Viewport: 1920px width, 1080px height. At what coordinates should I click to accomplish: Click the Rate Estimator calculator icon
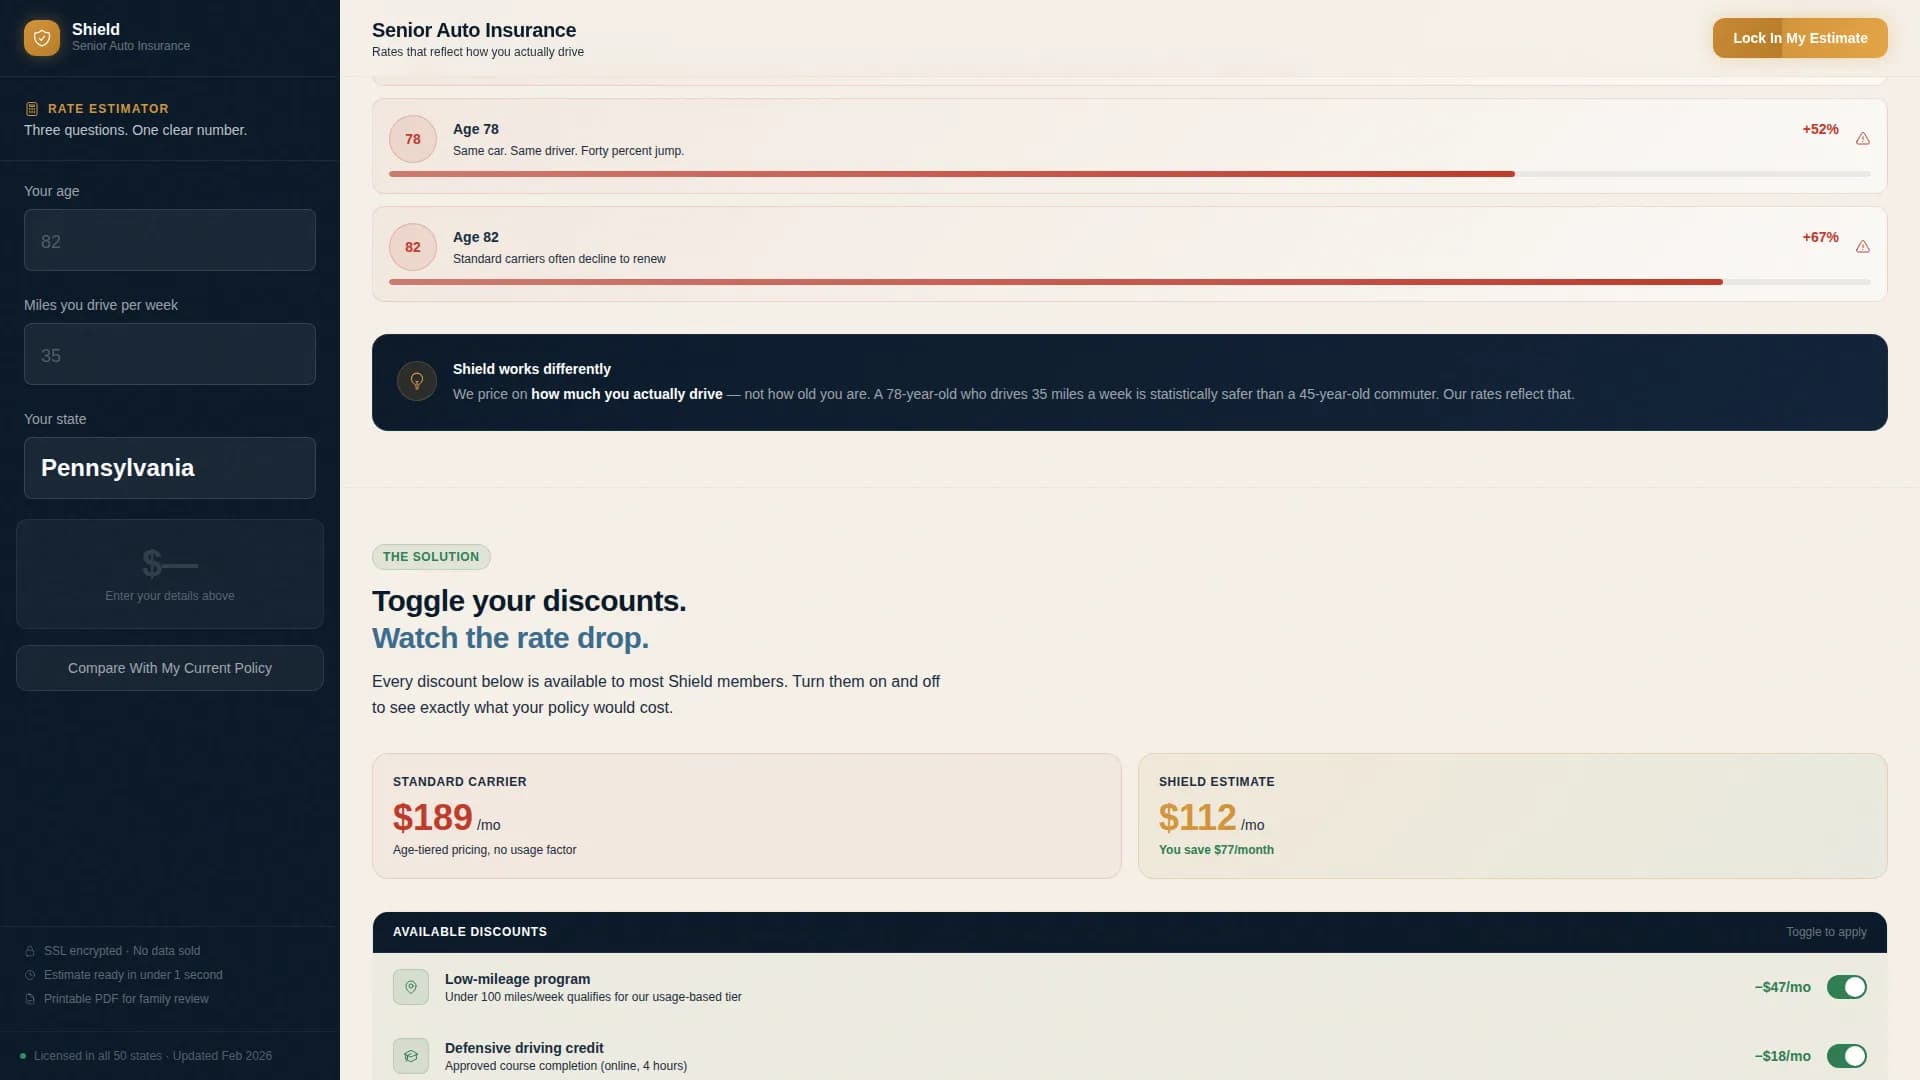[32, 109]
